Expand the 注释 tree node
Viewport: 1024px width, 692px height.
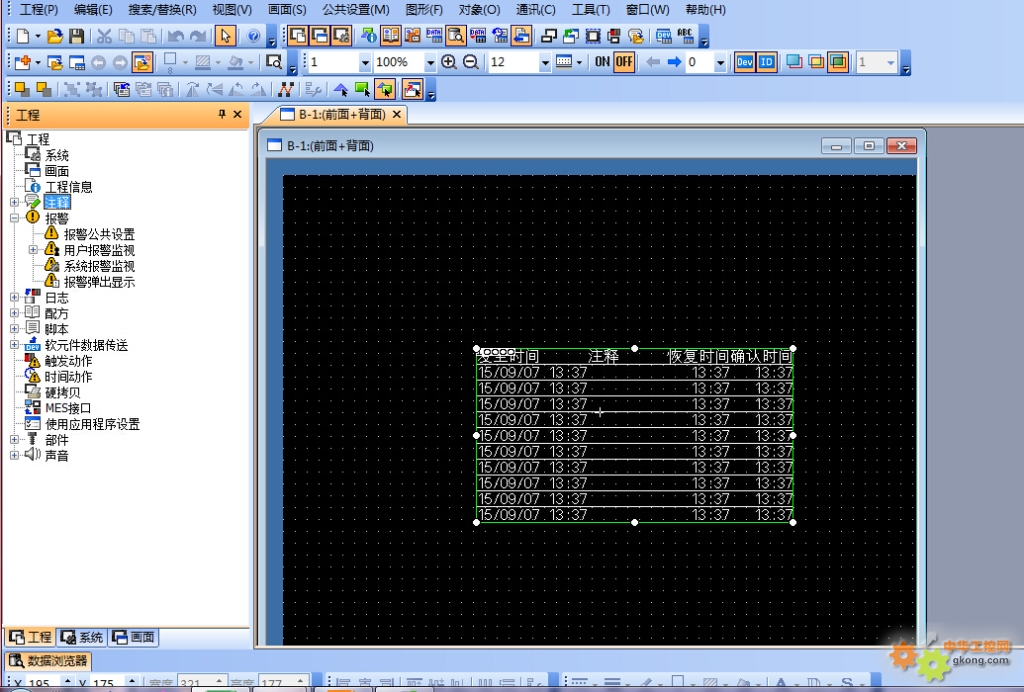[14, 202]
